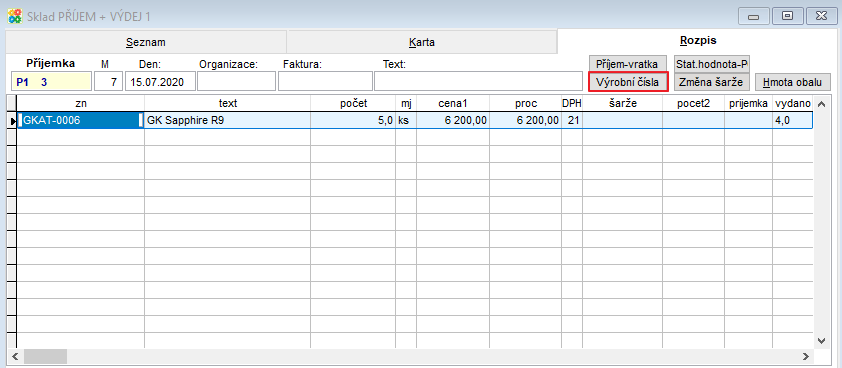Click the šarže column header
The width and height of the screenshot is (842, 368).
(622, 103)
